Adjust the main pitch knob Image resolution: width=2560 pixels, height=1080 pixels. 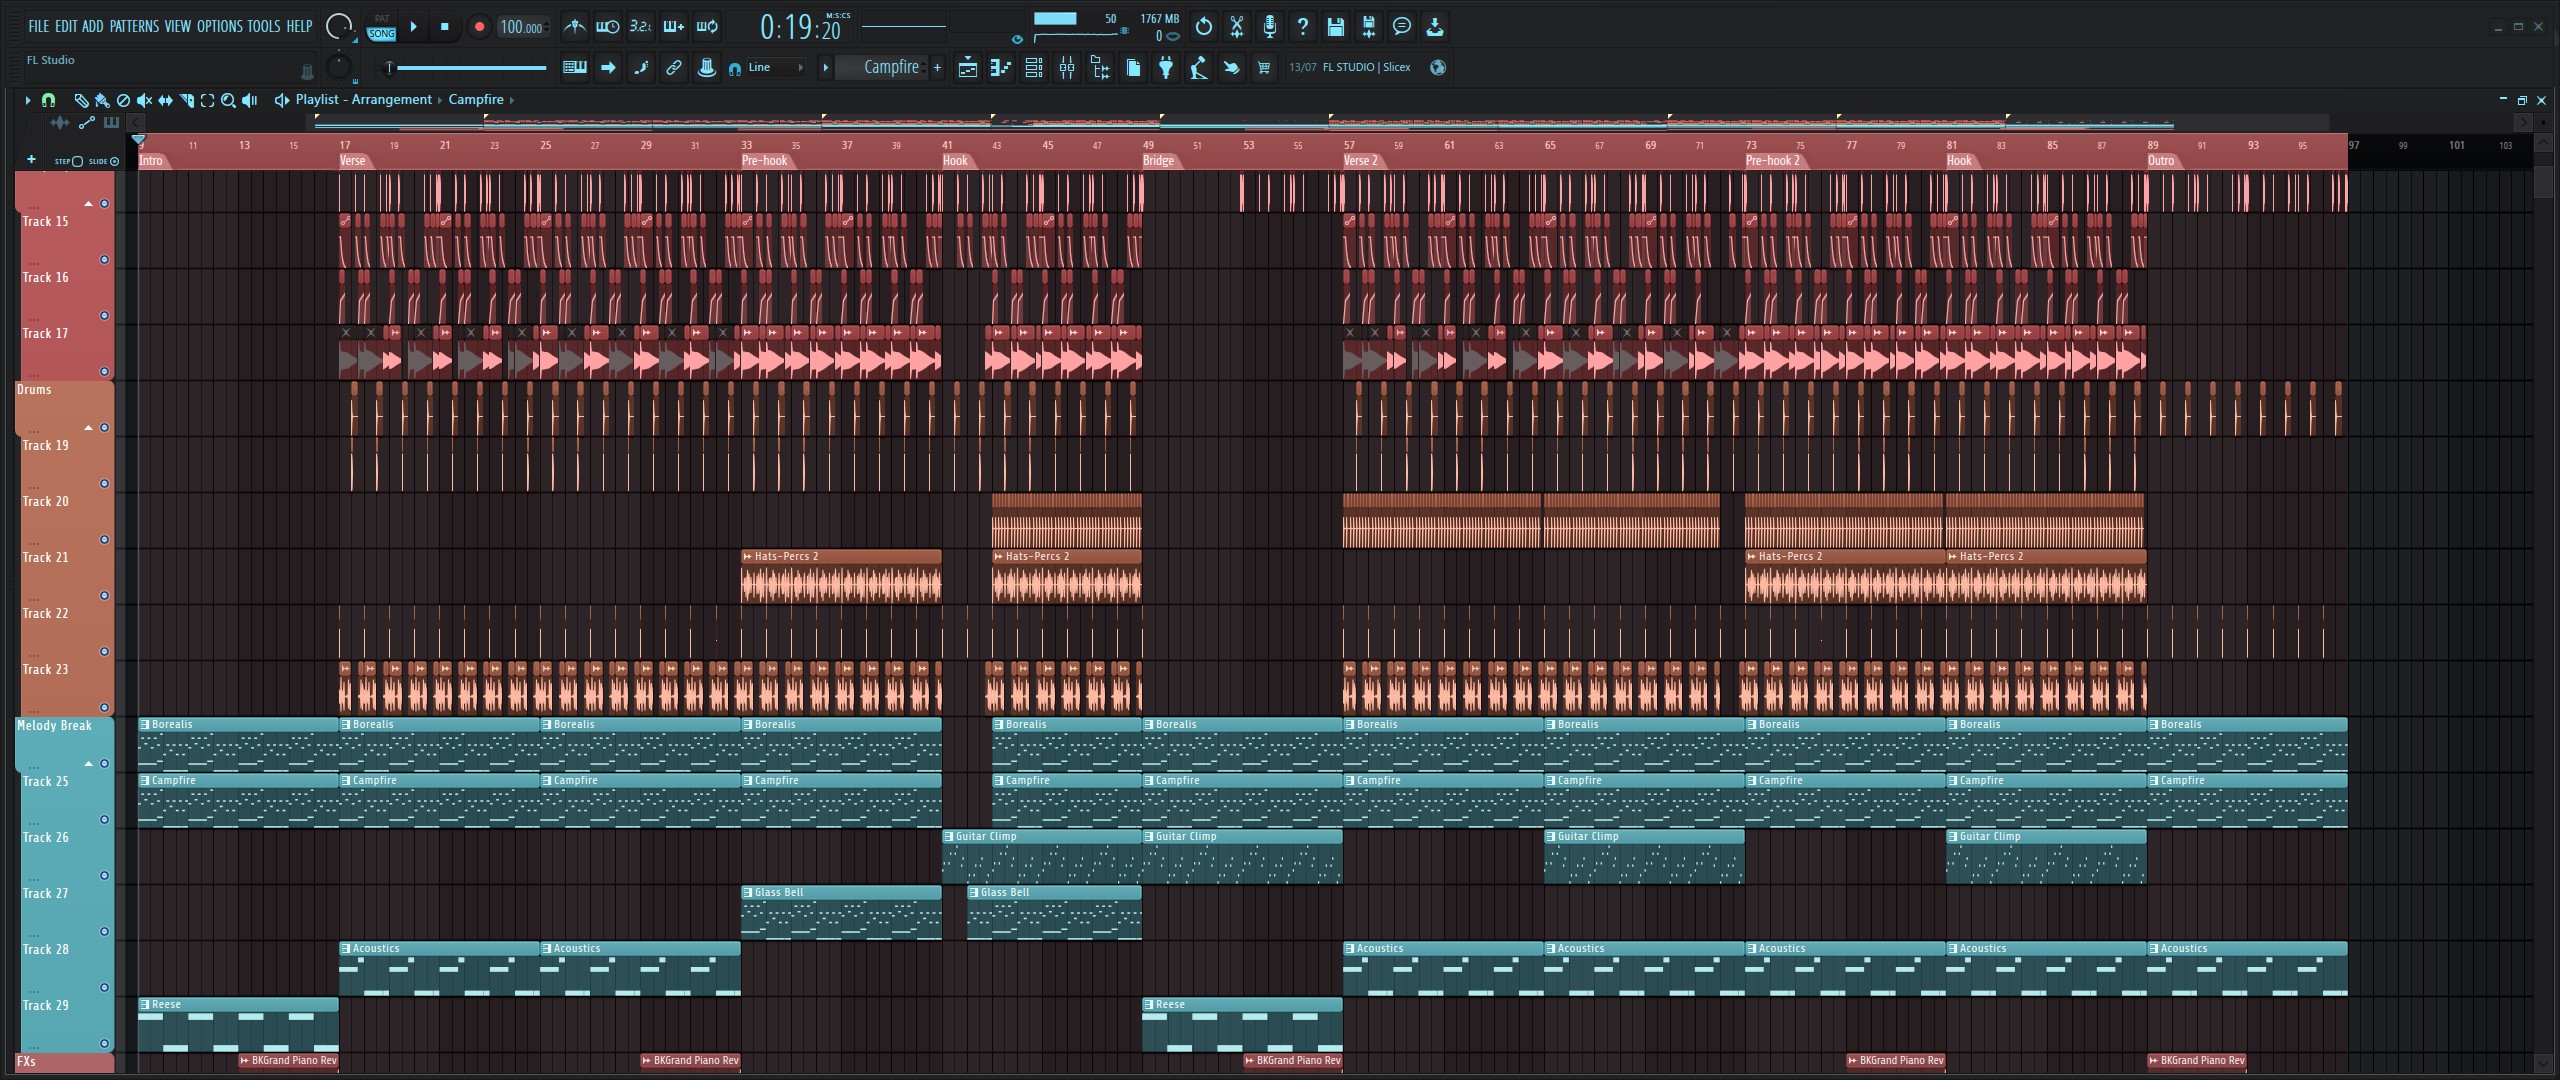[339, 66]
